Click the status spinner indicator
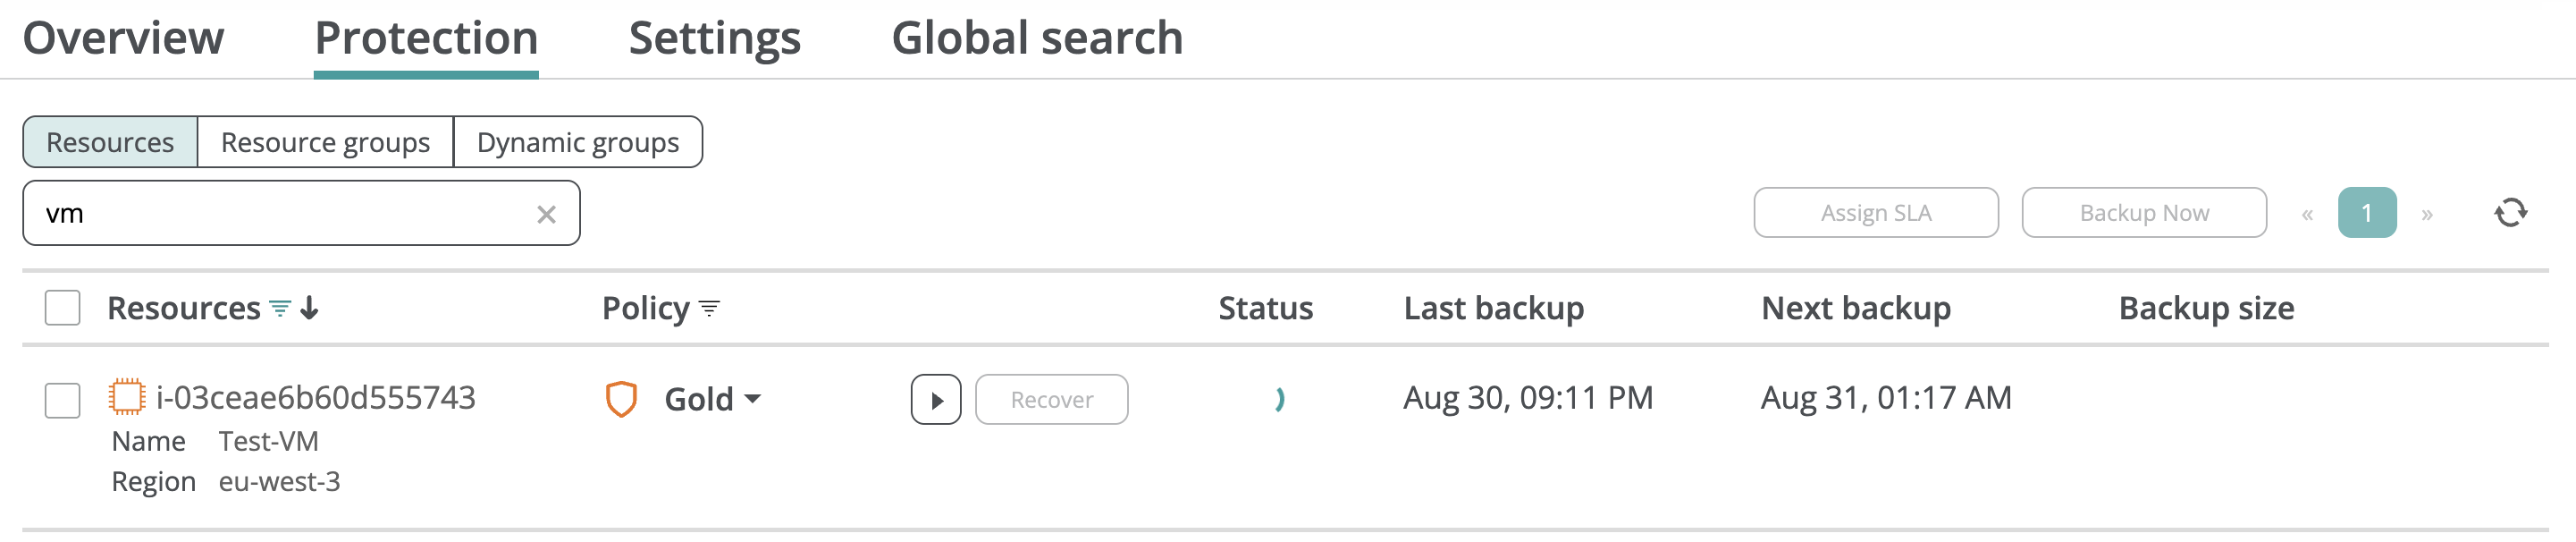2576x542 pixels. [1279, 399]
